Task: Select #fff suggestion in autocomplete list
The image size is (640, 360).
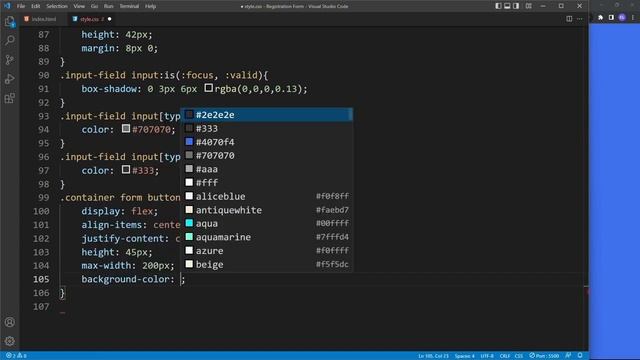Action: point(267,183)
